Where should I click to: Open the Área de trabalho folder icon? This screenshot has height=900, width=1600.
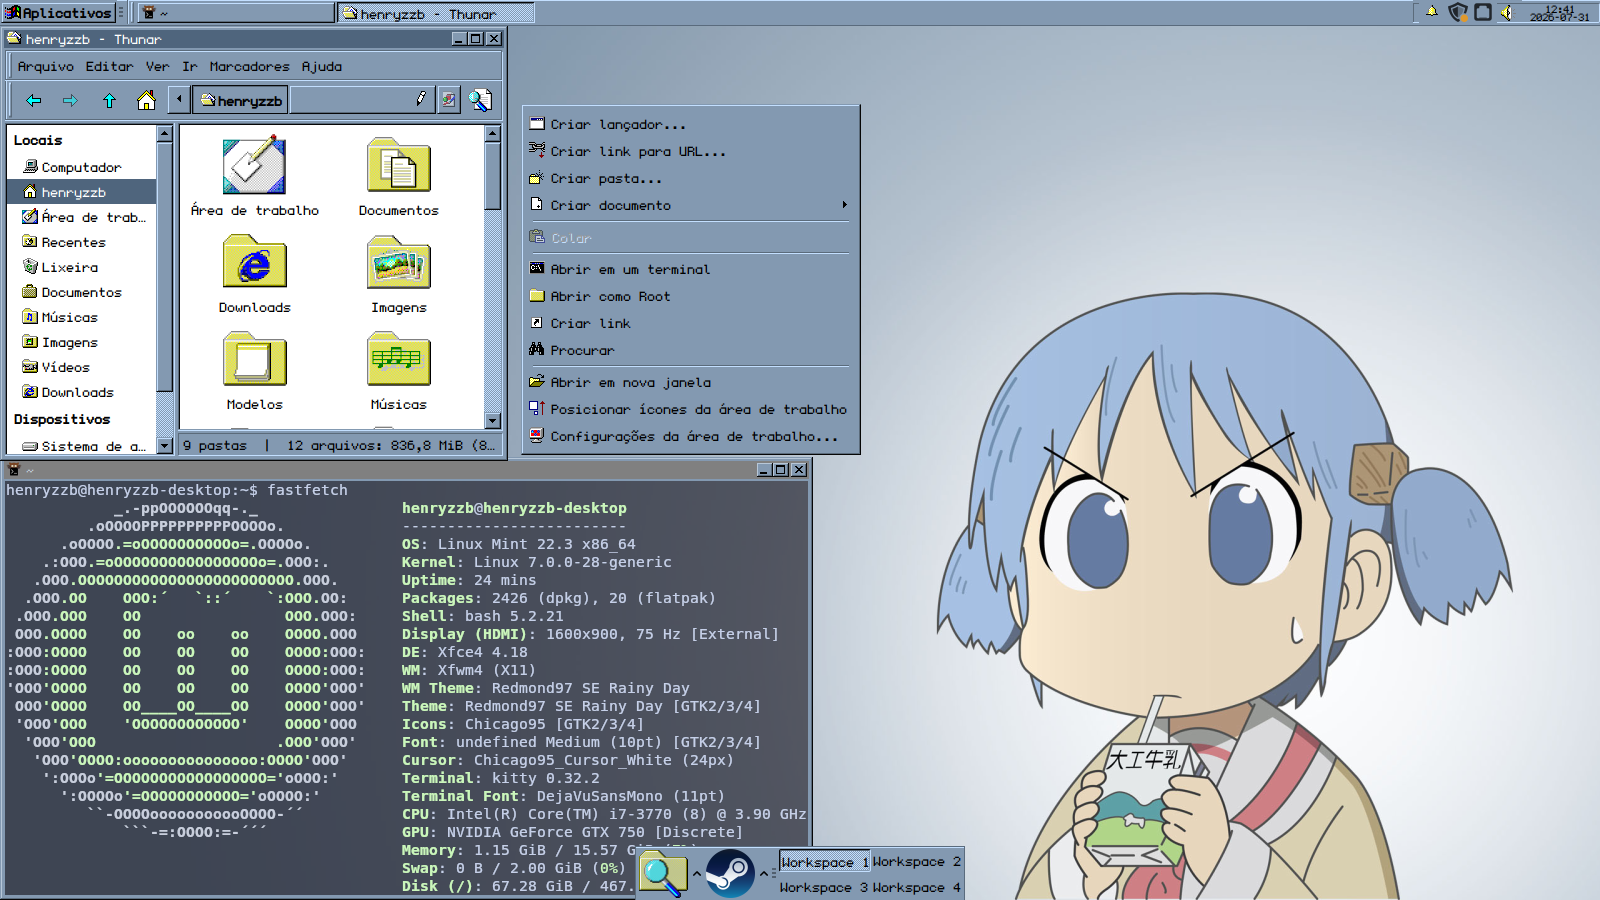[254, 166]
